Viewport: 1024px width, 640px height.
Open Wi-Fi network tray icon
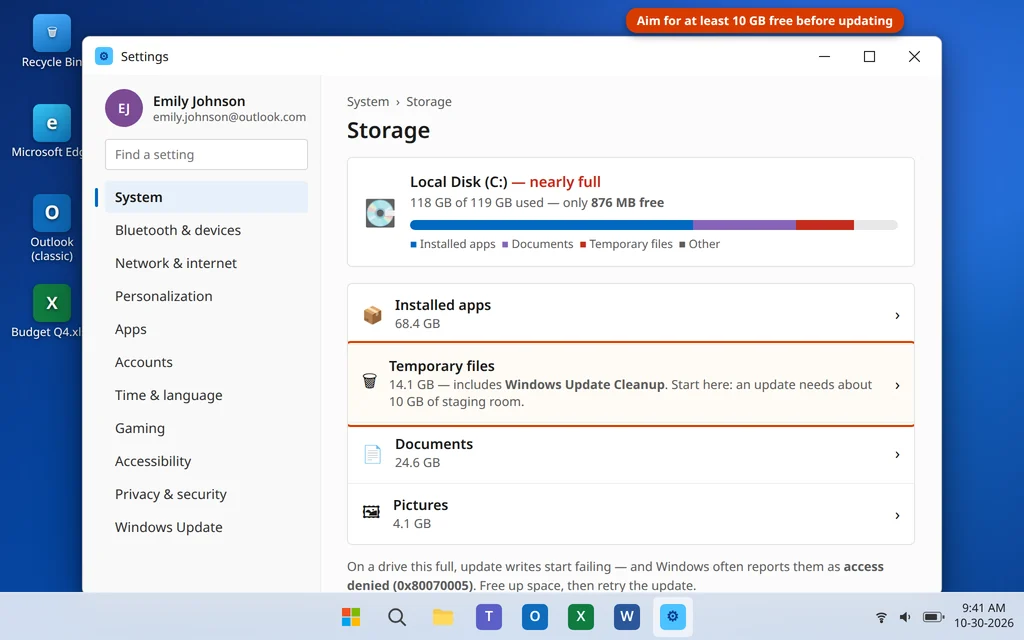click(x=881, y=617)
